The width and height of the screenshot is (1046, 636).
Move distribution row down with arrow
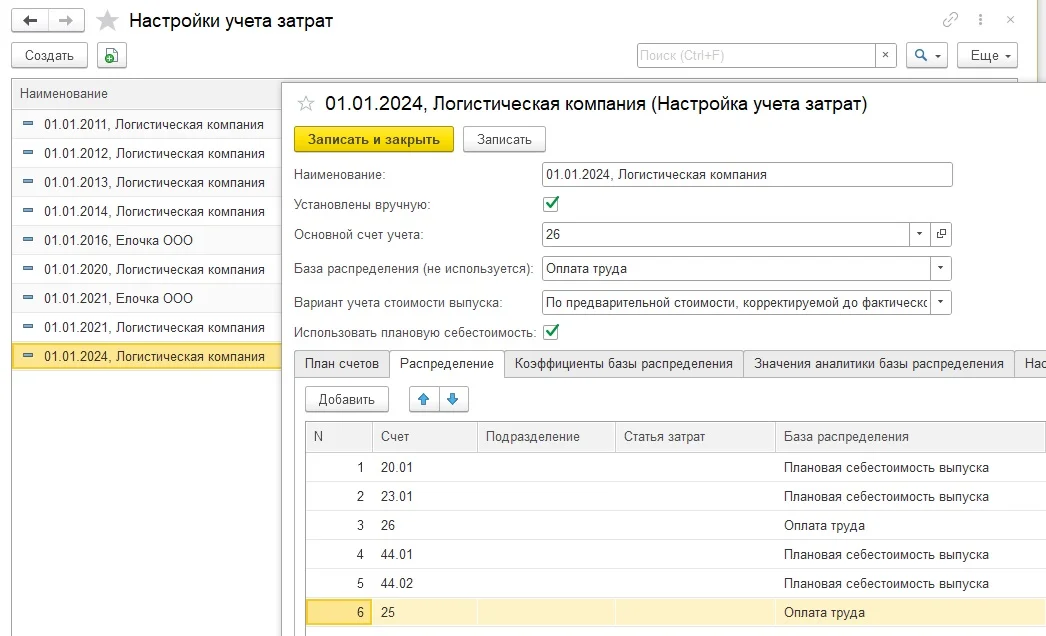click(x=453, y=399)
